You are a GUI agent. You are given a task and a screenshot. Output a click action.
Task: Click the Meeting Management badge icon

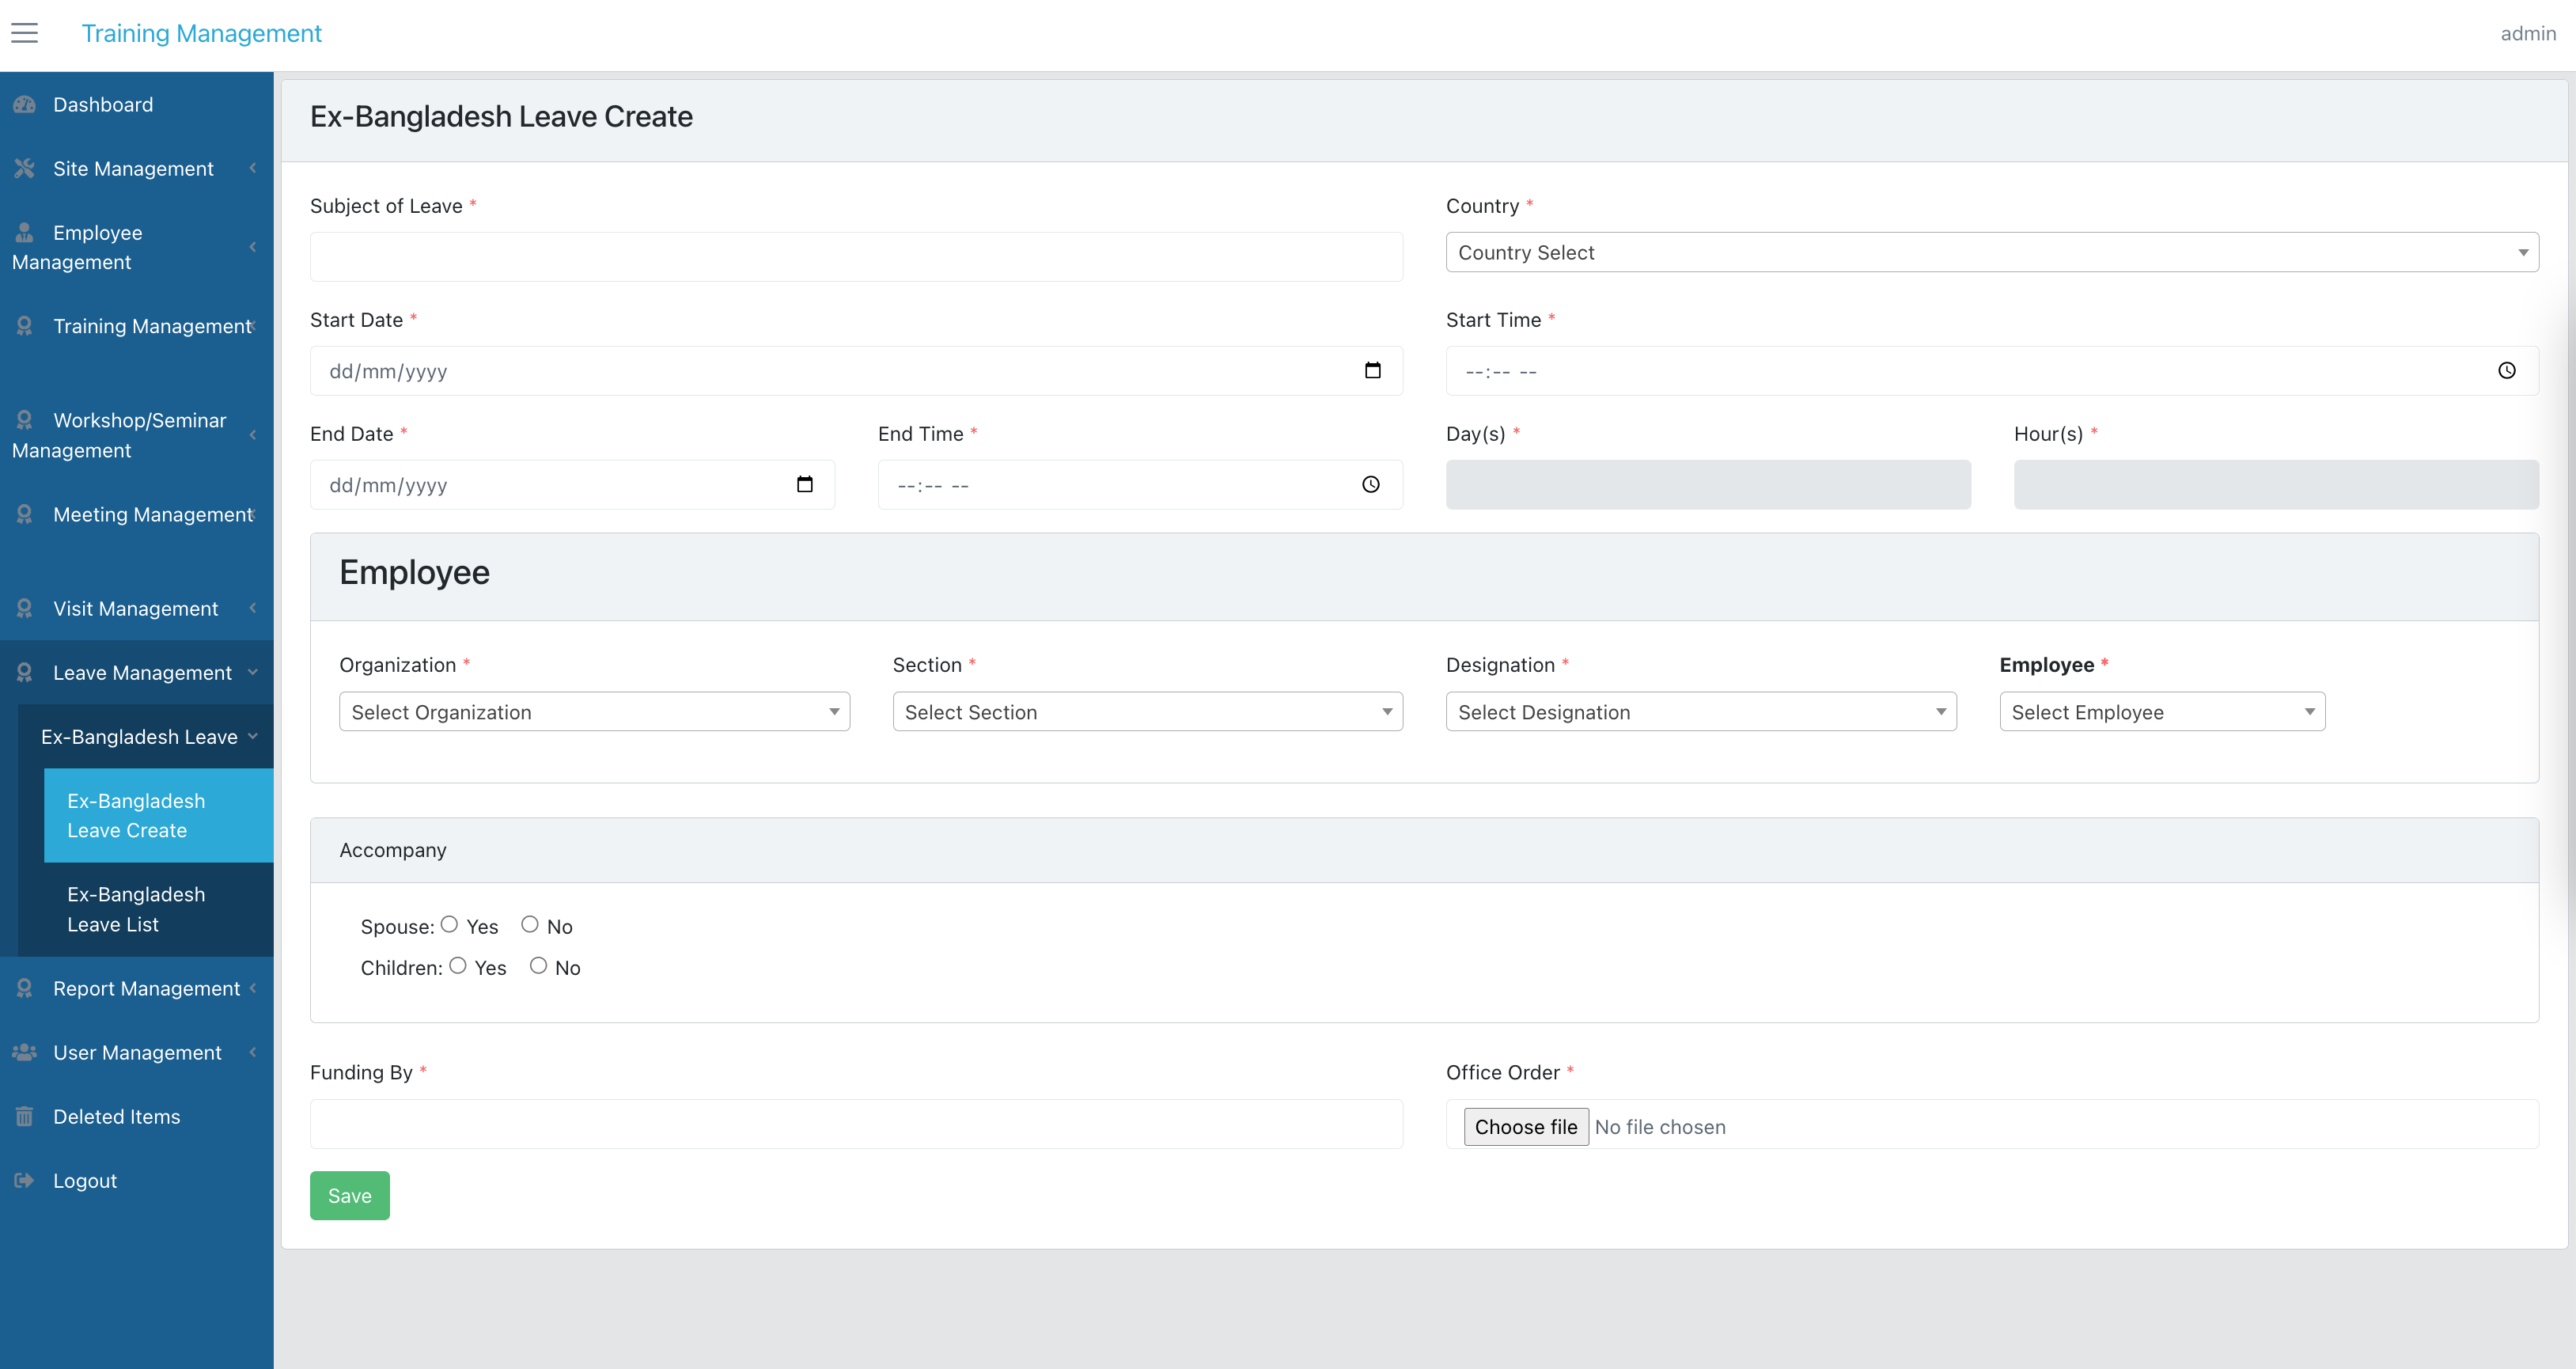24,514
